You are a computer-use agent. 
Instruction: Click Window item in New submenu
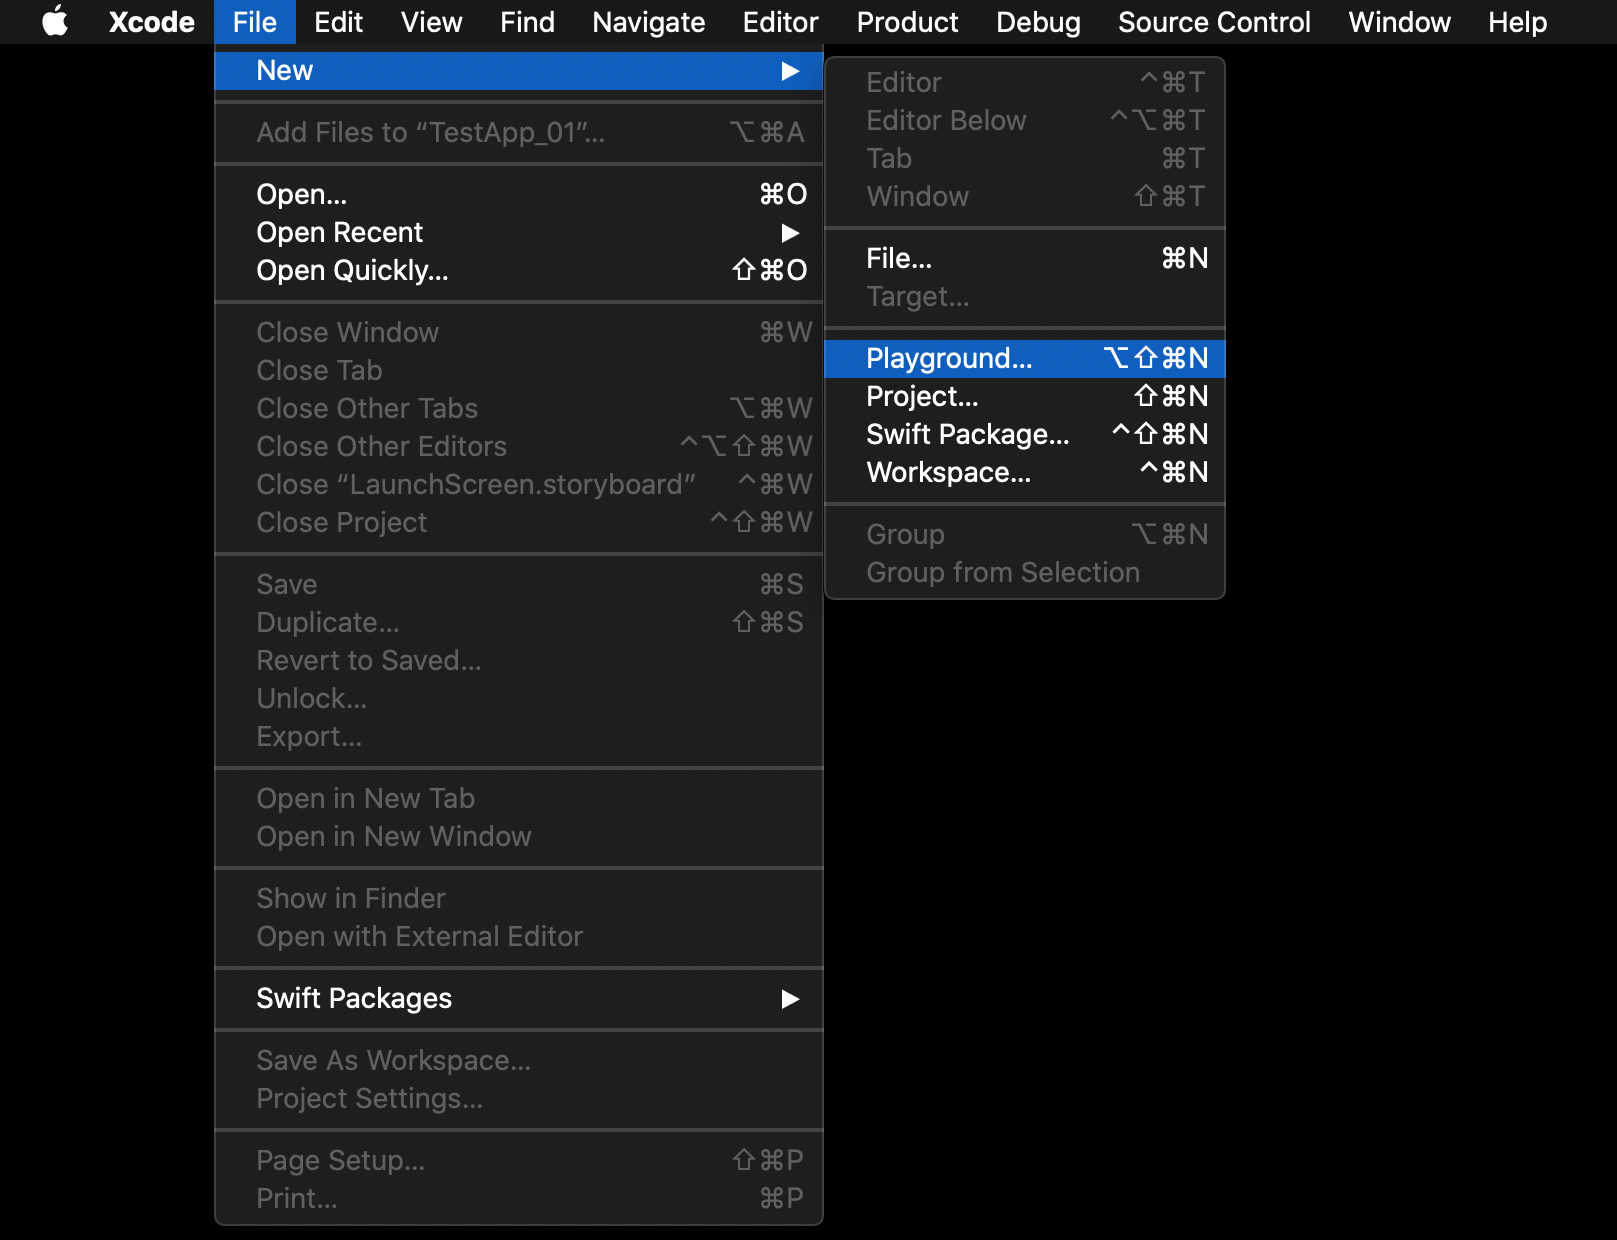pyautogui.click(x=1025, y=196)
